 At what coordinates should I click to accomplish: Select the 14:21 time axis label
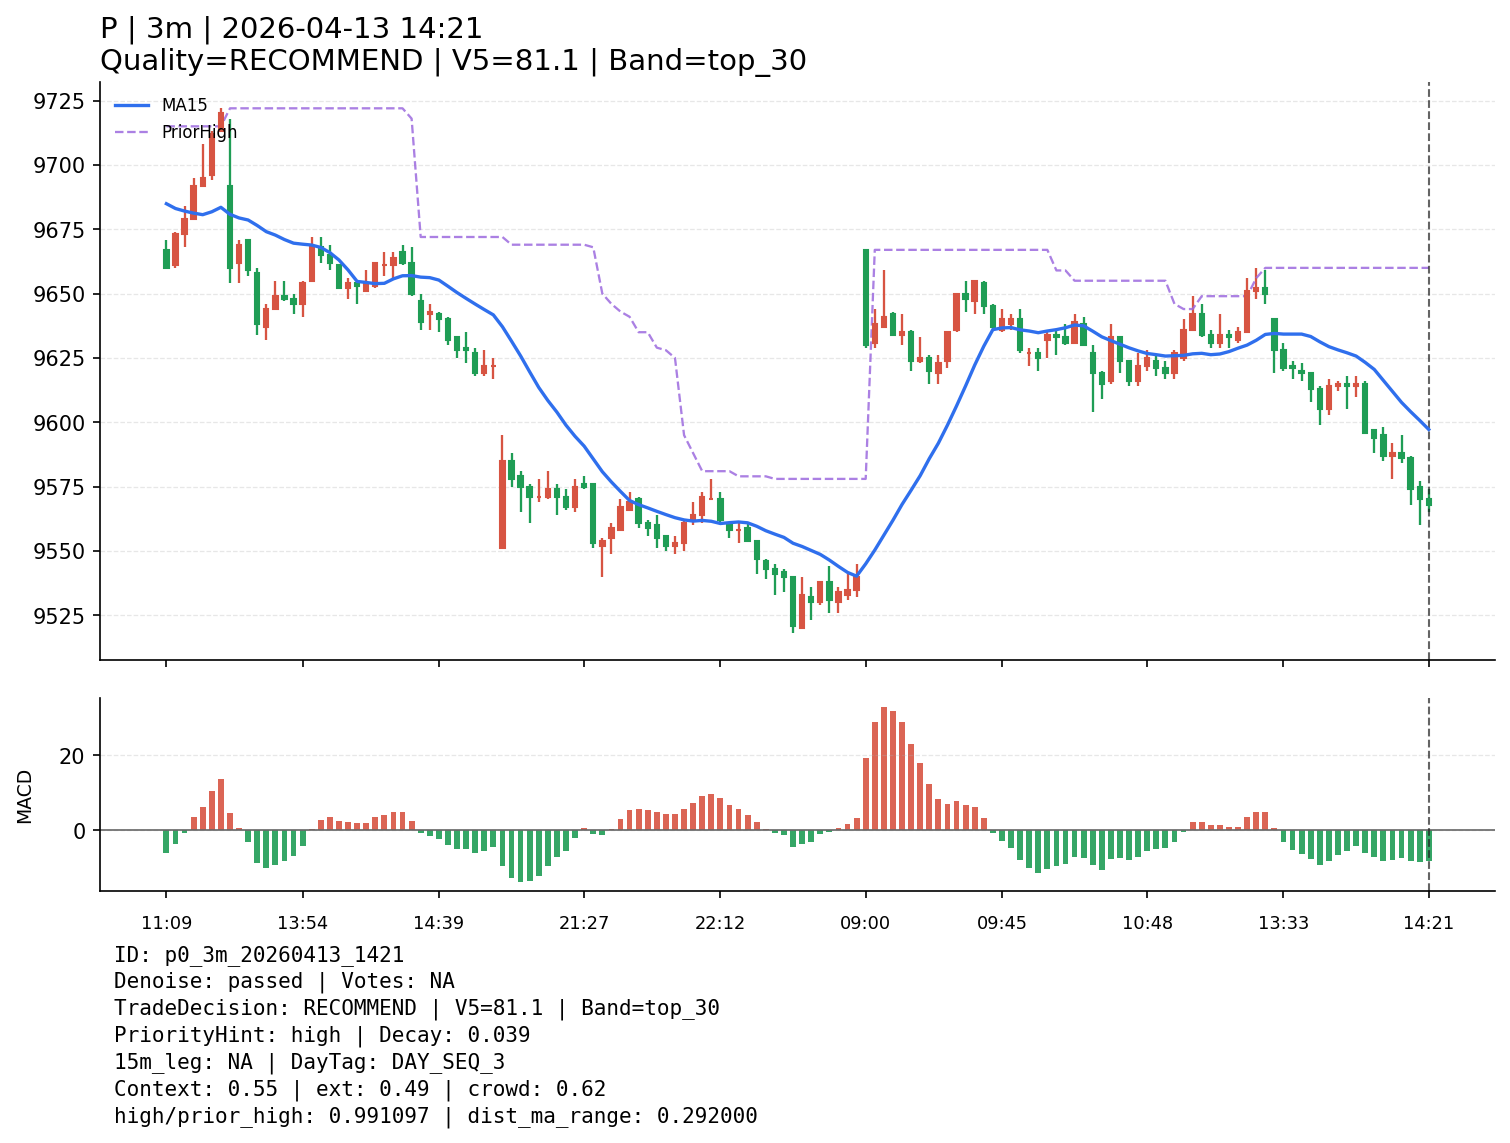(x=1428, y=923)
